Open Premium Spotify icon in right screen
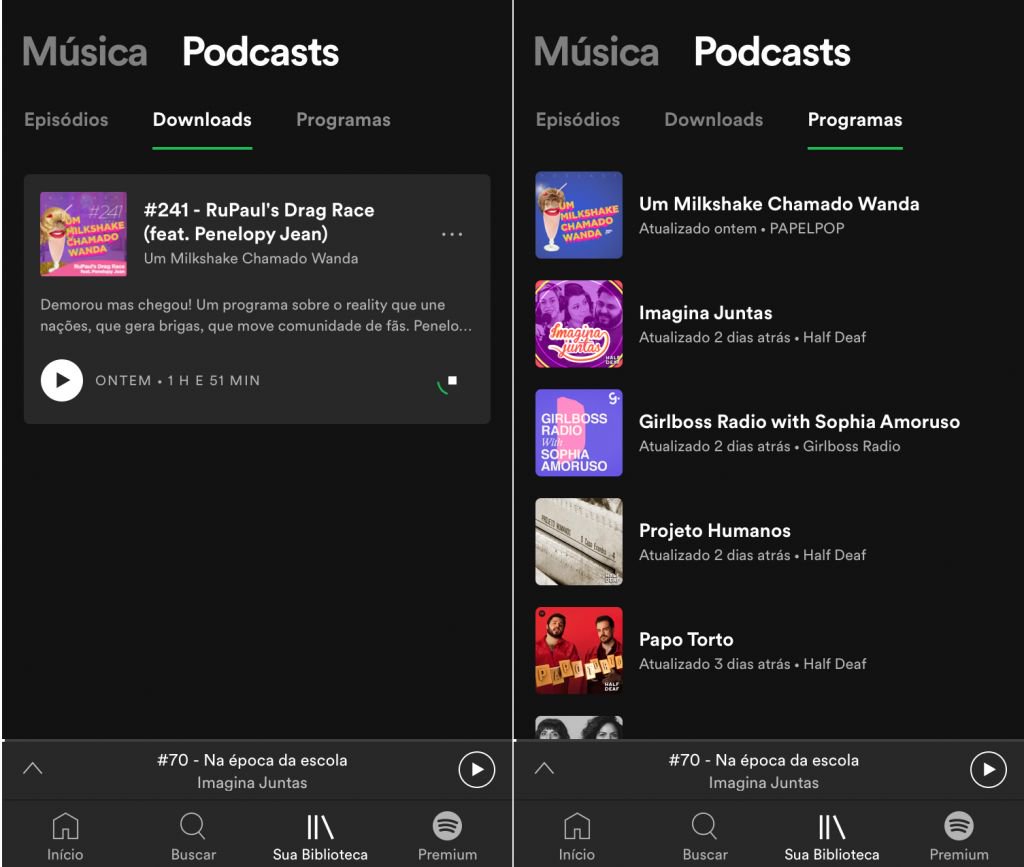Viewport: 1024px width, 867px height. (x=959, y=826)
